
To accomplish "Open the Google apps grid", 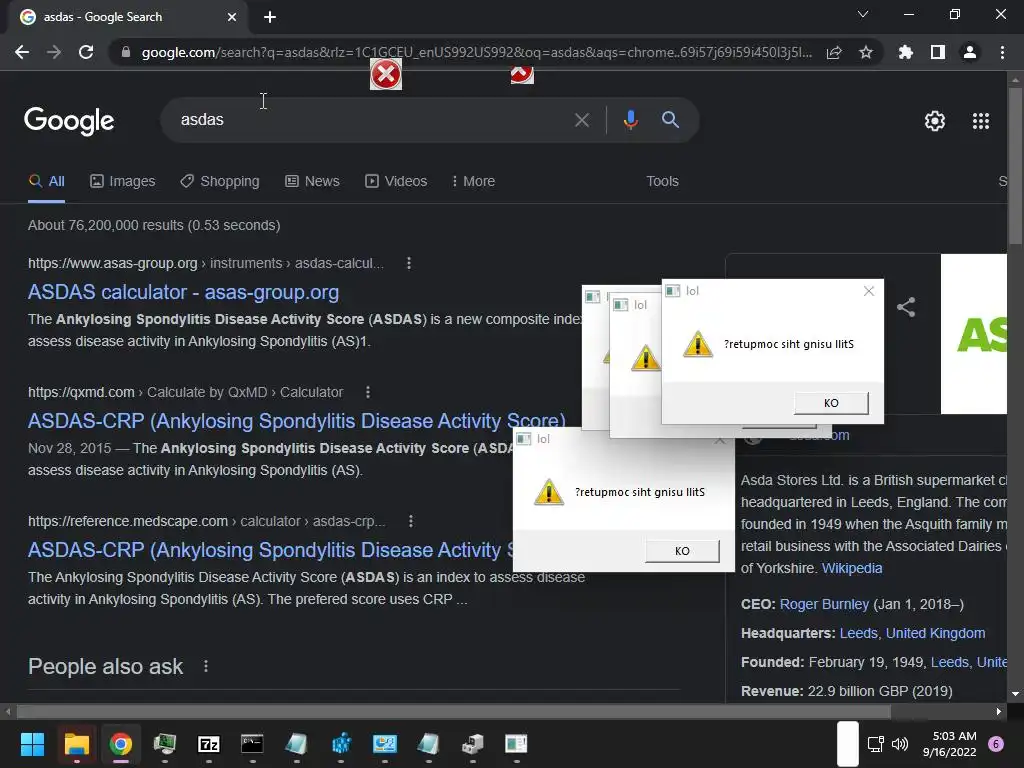I will pyautogui.click(x=981, y=121).
